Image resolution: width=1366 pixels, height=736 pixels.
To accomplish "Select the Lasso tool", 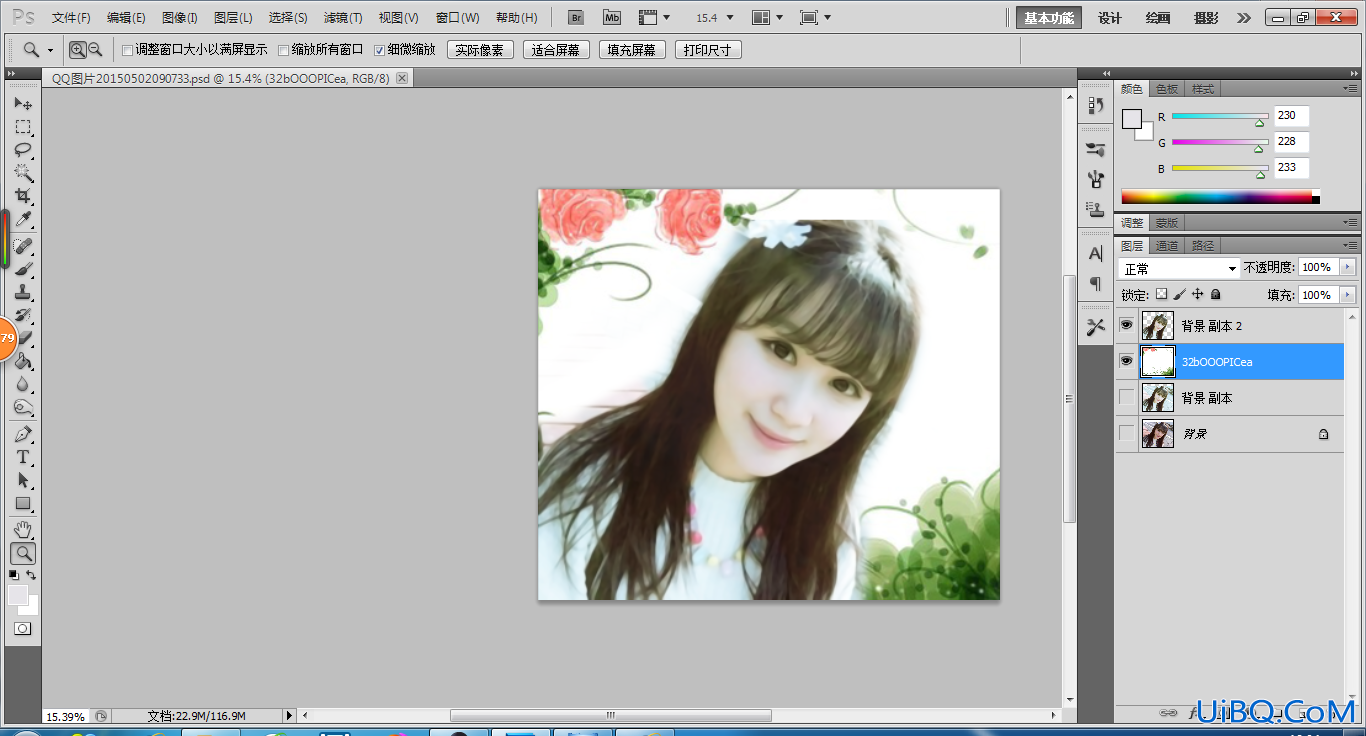I will [23, 150].
